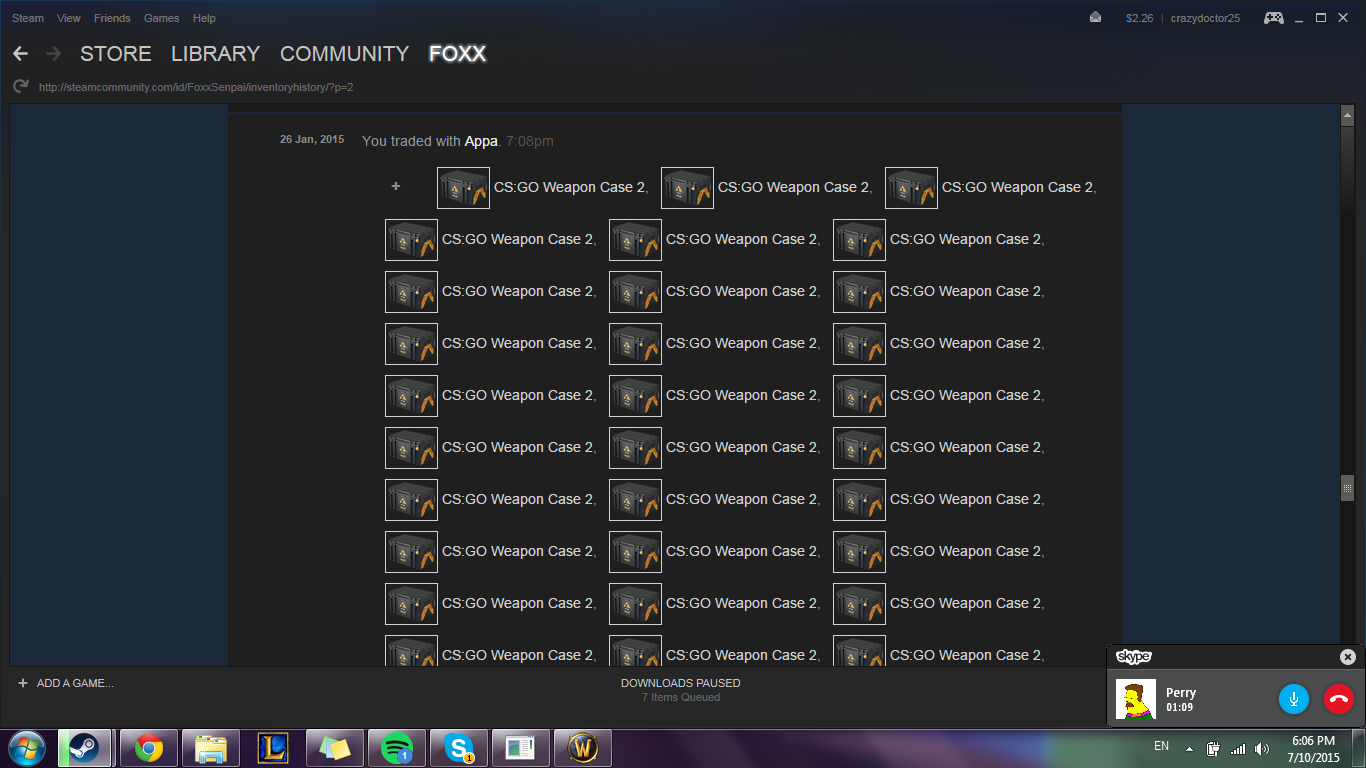Click the back navigation arrow
The width and height of the screenshot is (1366, 768).
click(x=20, y=54)
